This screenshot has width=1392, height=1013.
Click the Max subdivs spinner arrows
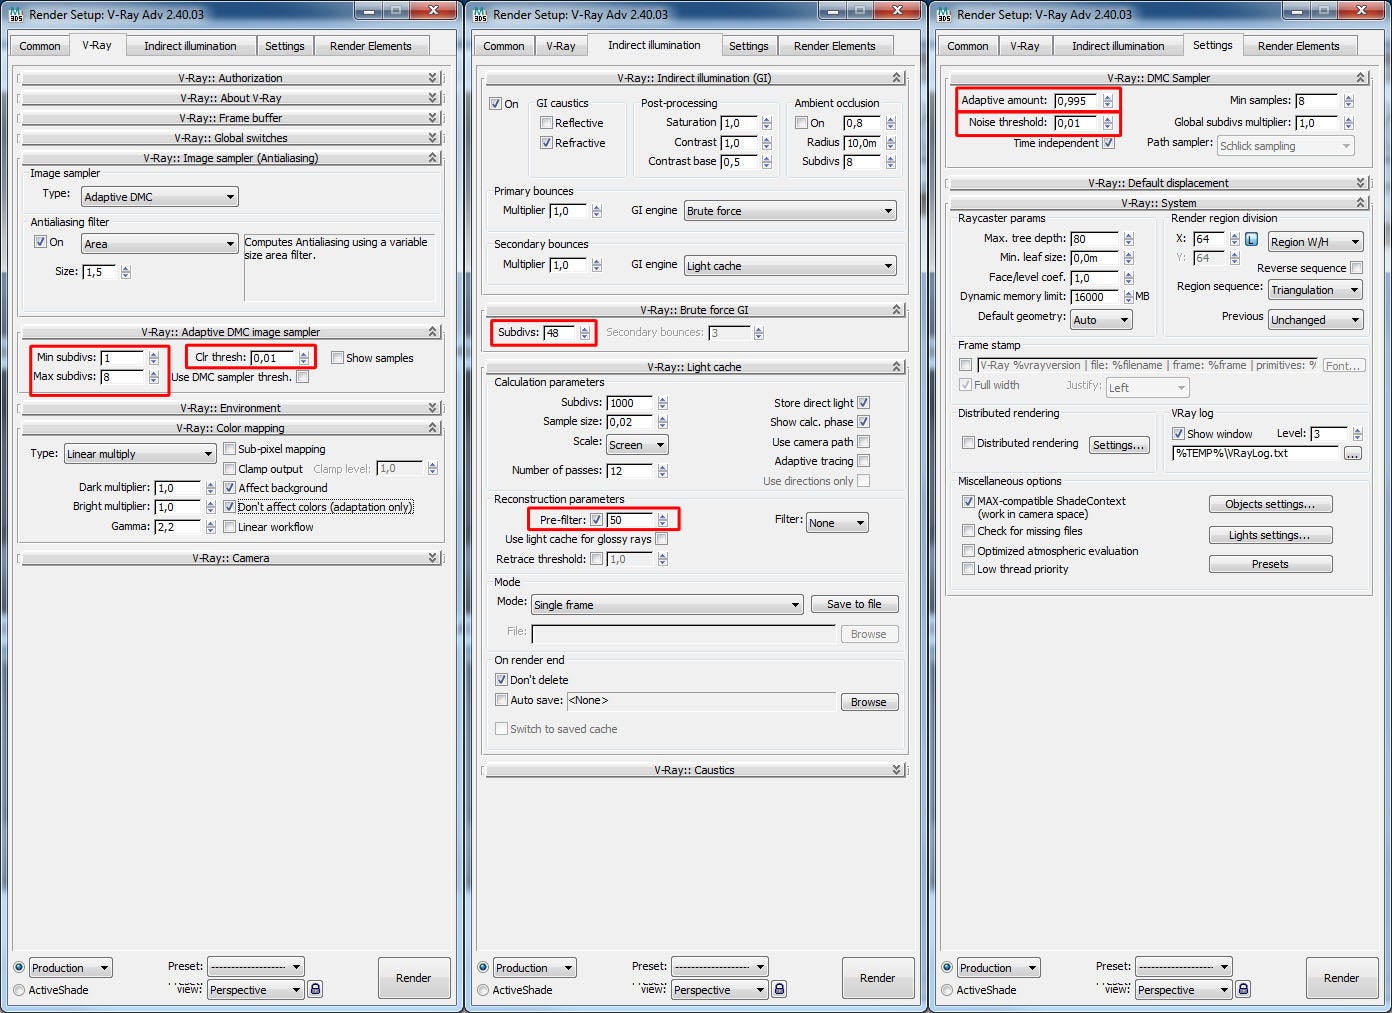pyautogui.click(x=153, y=377)
